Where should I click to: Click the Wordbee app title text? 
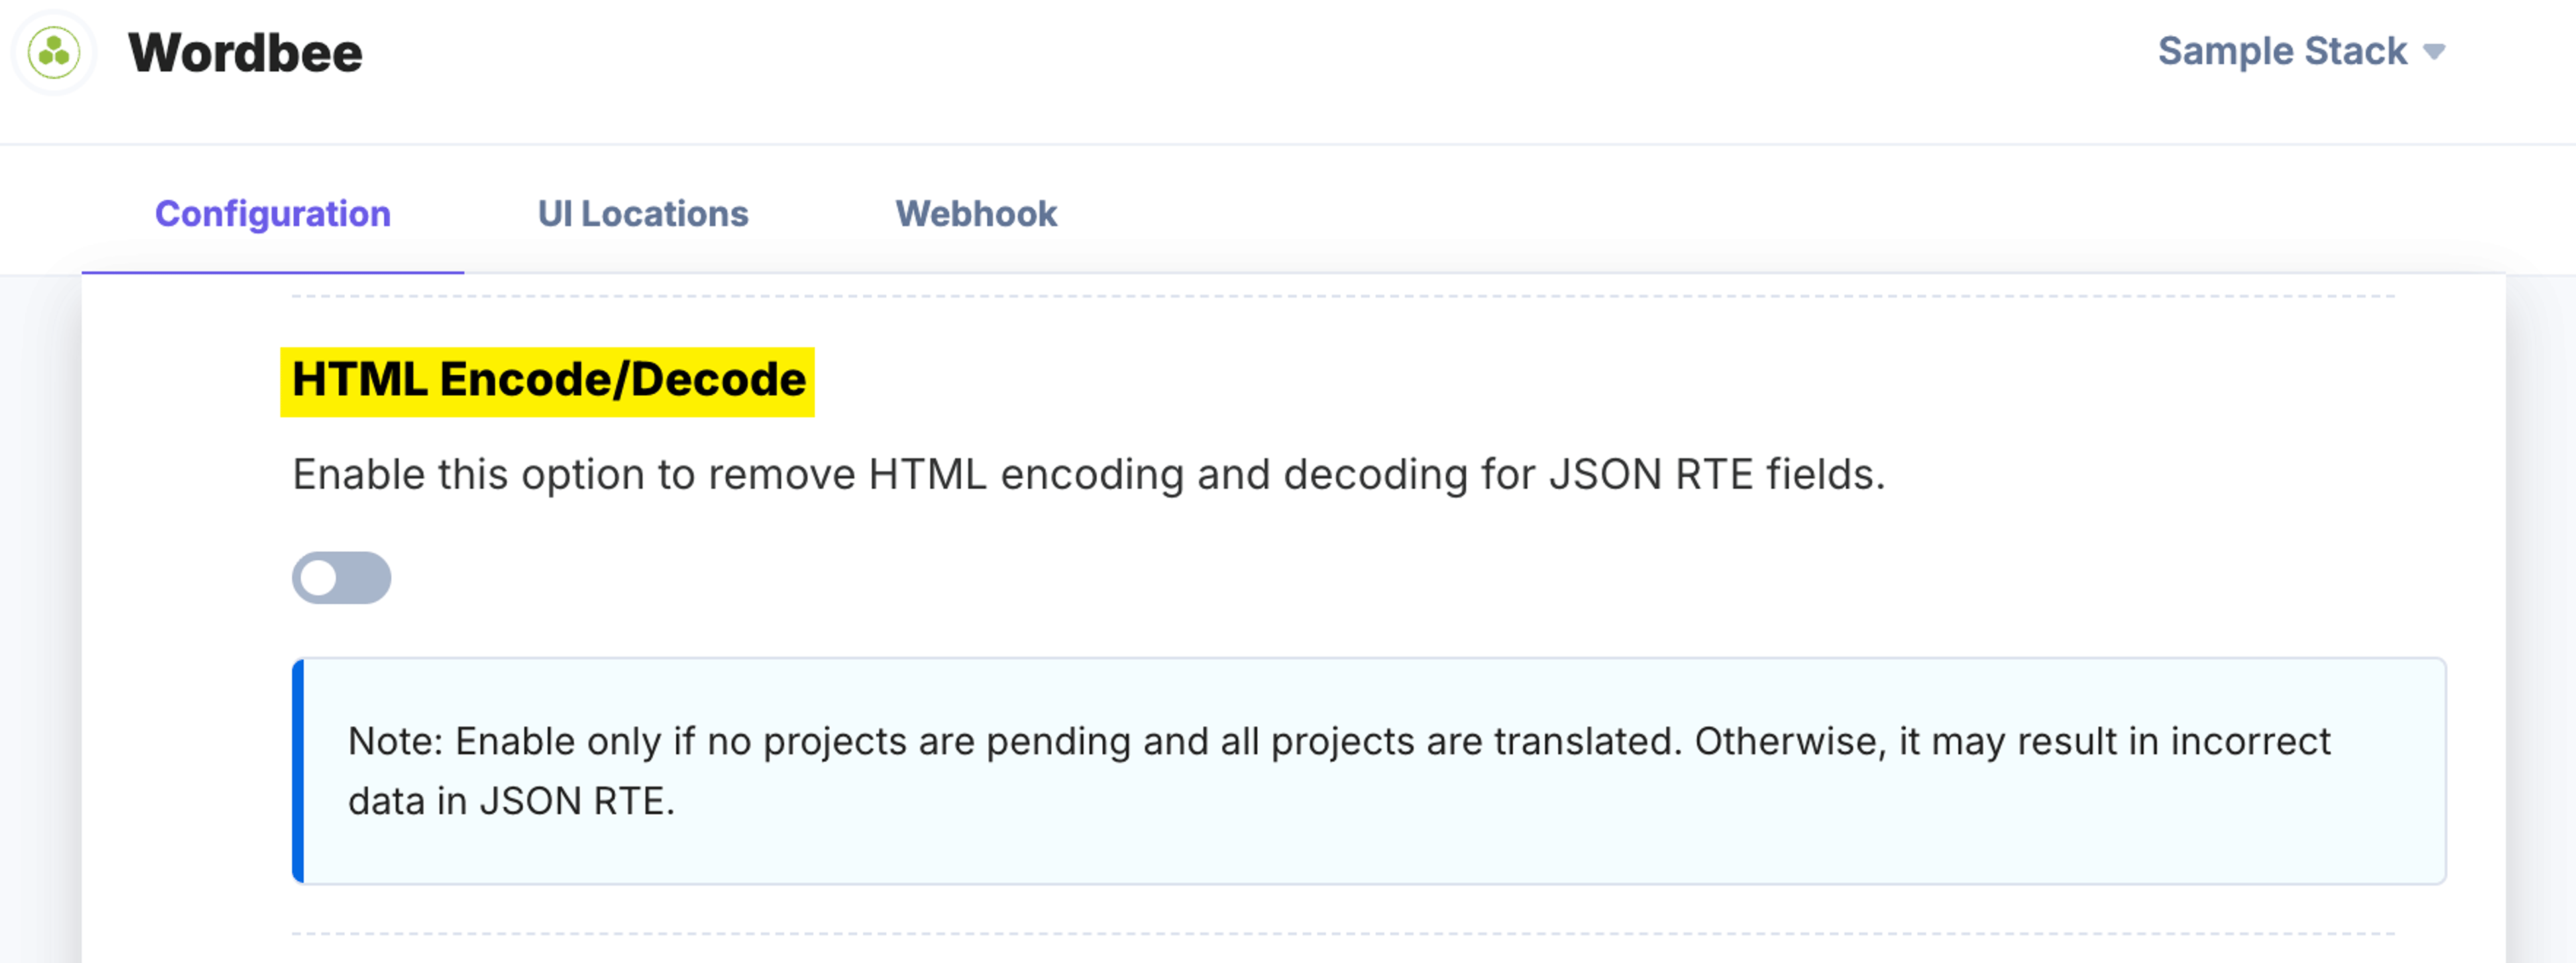click(245, 53)
